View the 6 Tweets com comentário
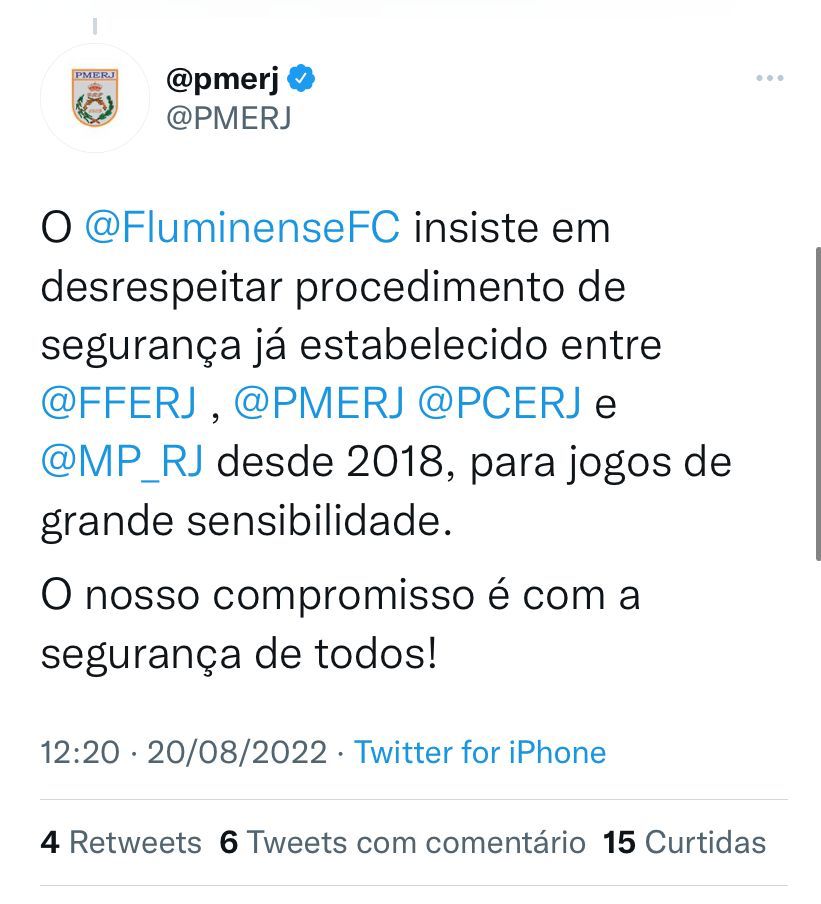Screen dimensions: 821x904 tap(402, 842)
